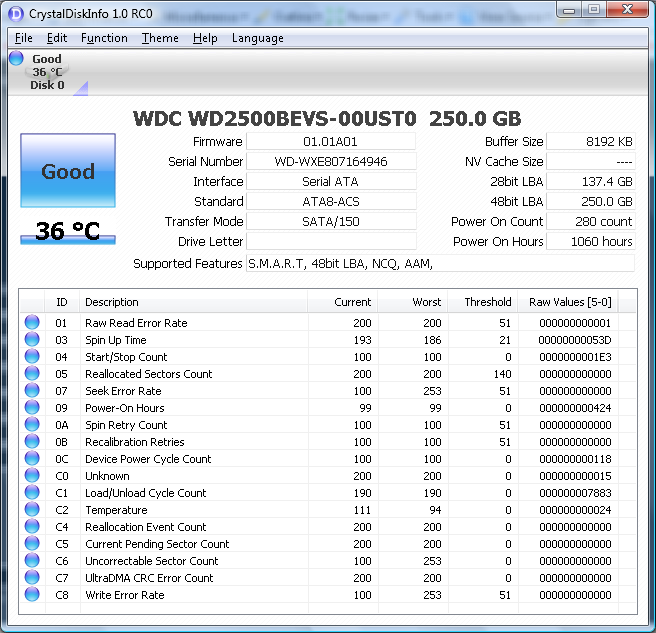Image resolution: width=656 pixels, height=633 pixels.
Task: Click the NV Cache Size value field
Action: point(591,161)
